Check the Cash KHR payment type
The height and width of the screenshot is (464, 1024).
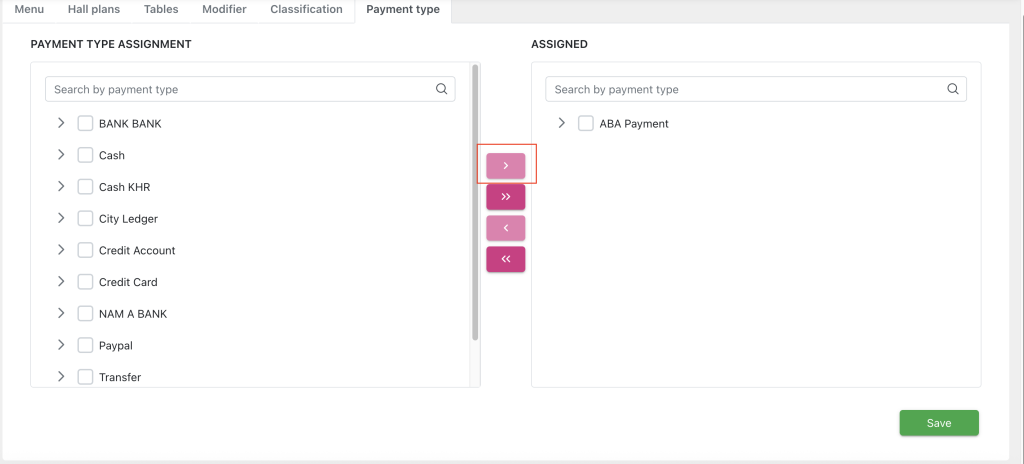pyautogui.click(x=85, y=187)
